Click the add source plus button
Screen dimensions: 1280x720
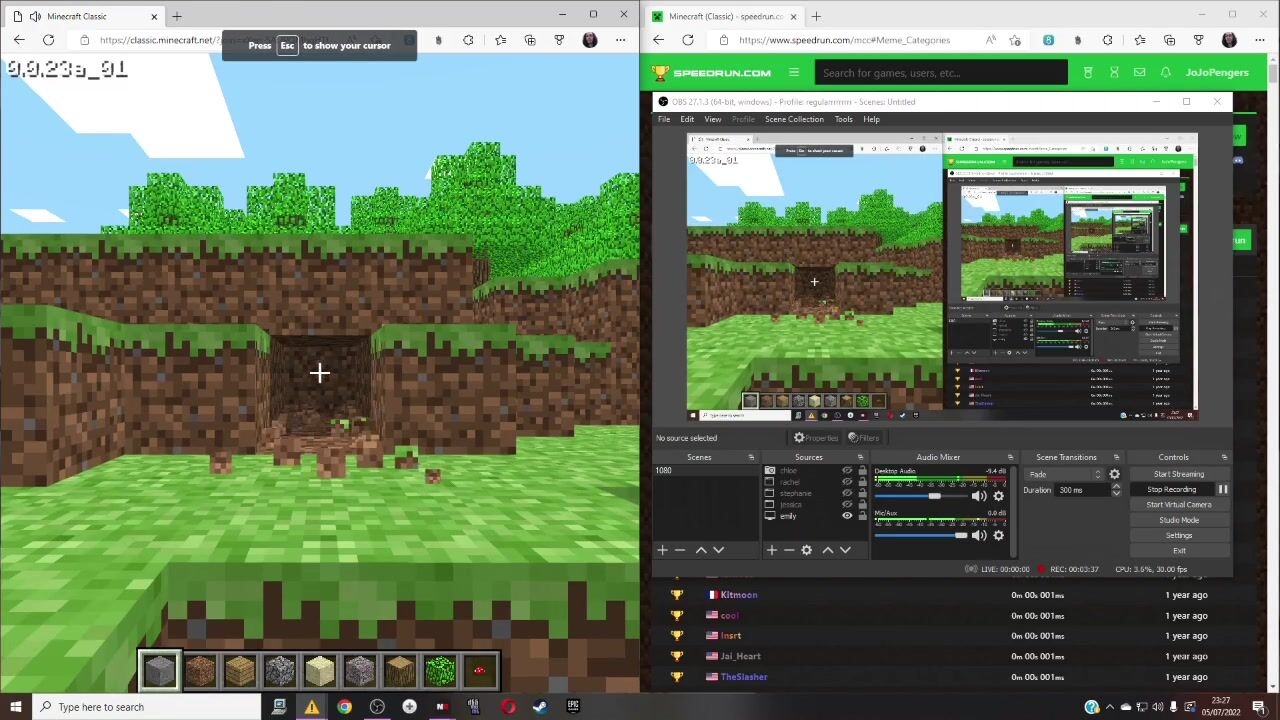click(x=771, y=550)
